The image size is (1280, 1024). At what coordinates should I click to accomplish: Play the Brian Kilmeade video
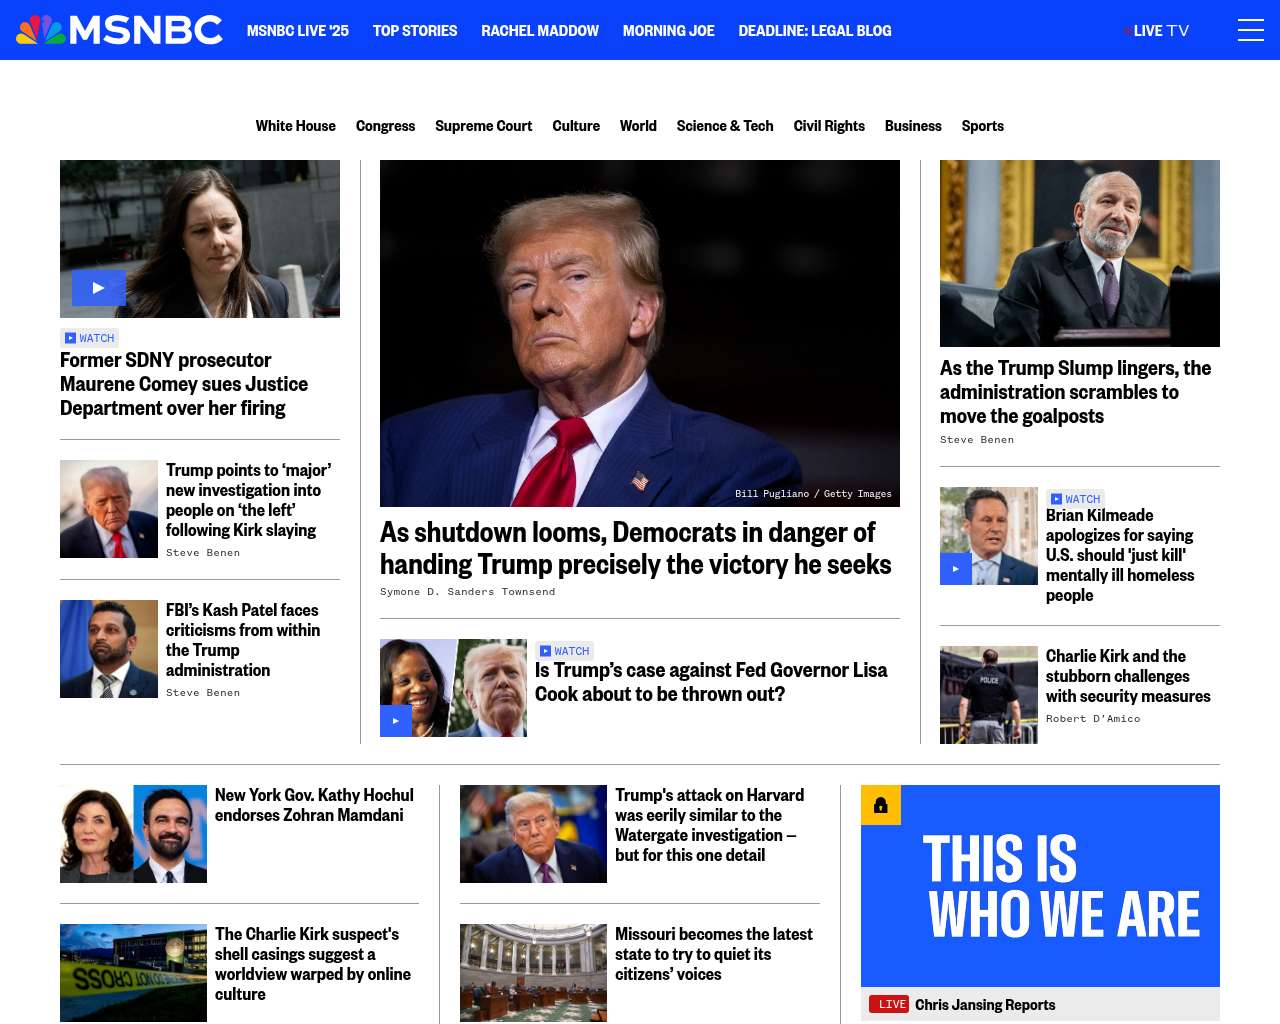(x=956, y=569)
